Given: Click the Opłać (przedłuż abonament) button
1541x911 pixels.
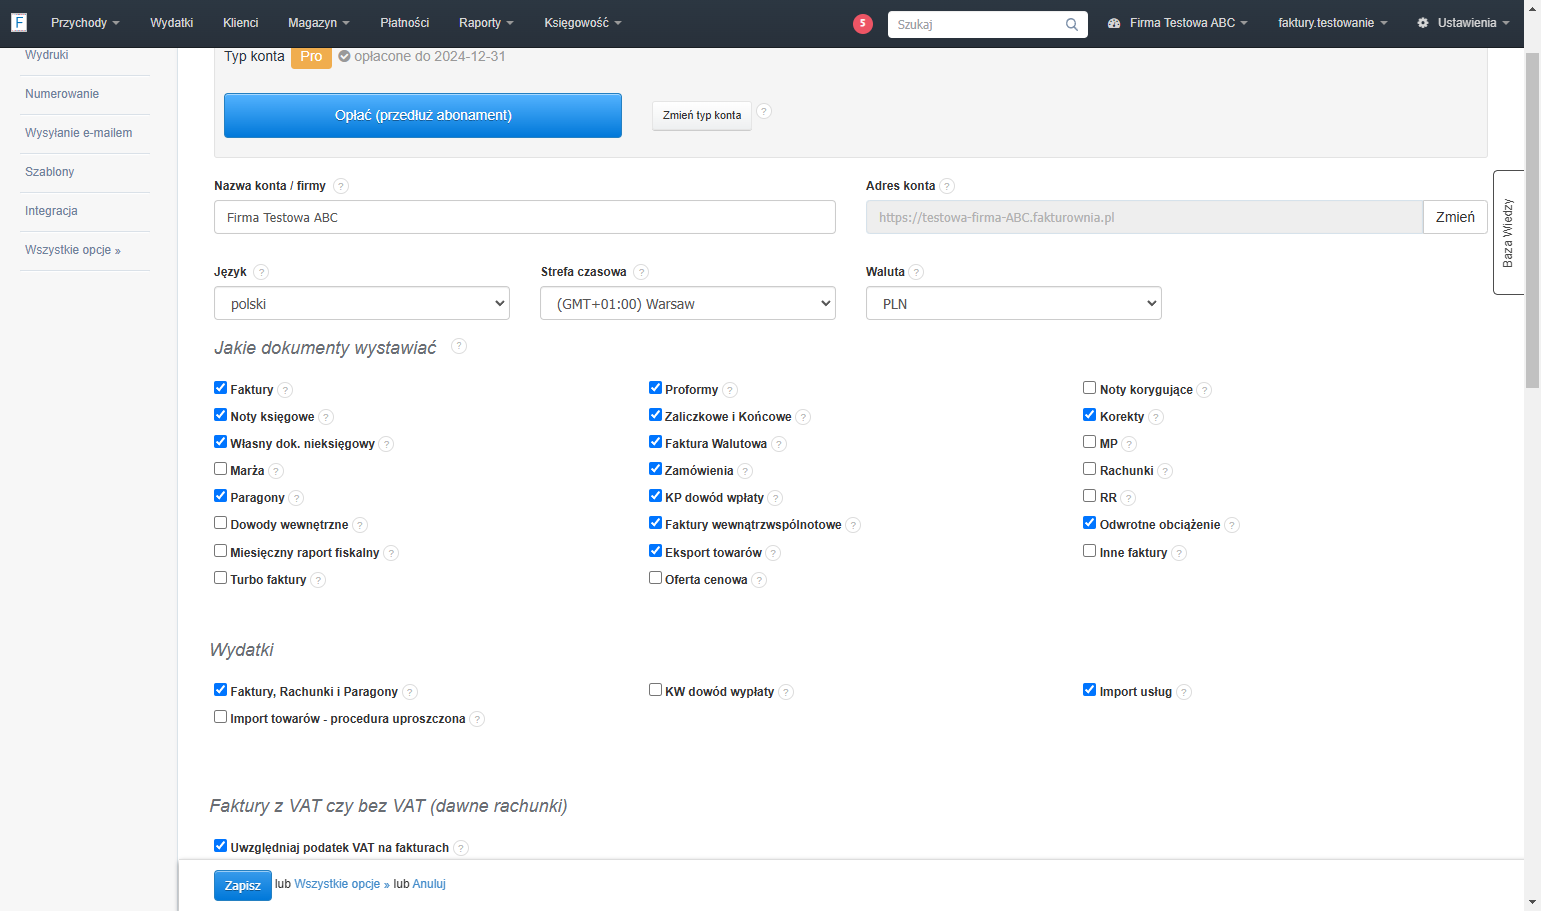Looking at the screenshot, I should (x=423, y=115).
